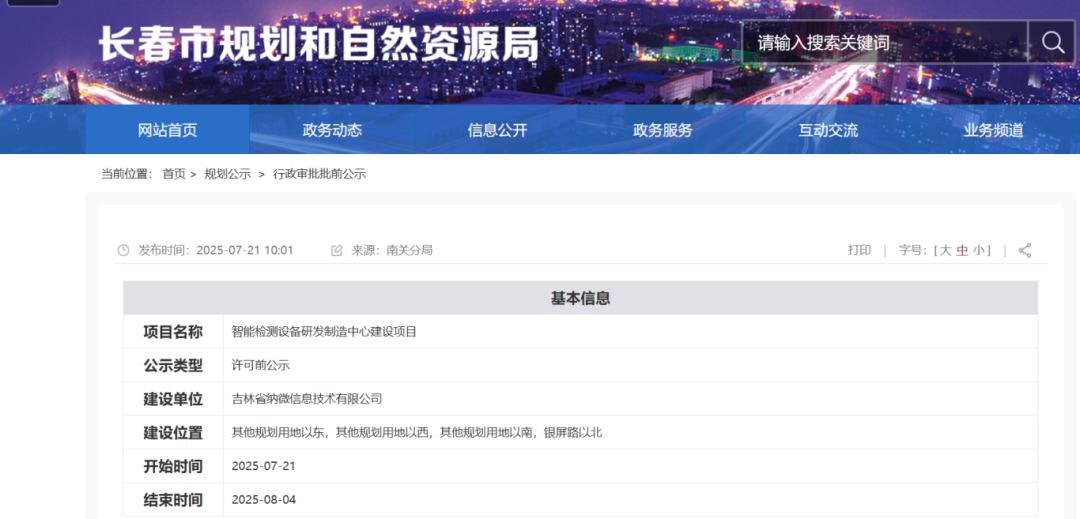This screenshot has width=1080, height=519.
Task: Open the 政务服务 nav tab
Action: click(x=663, y=129)
